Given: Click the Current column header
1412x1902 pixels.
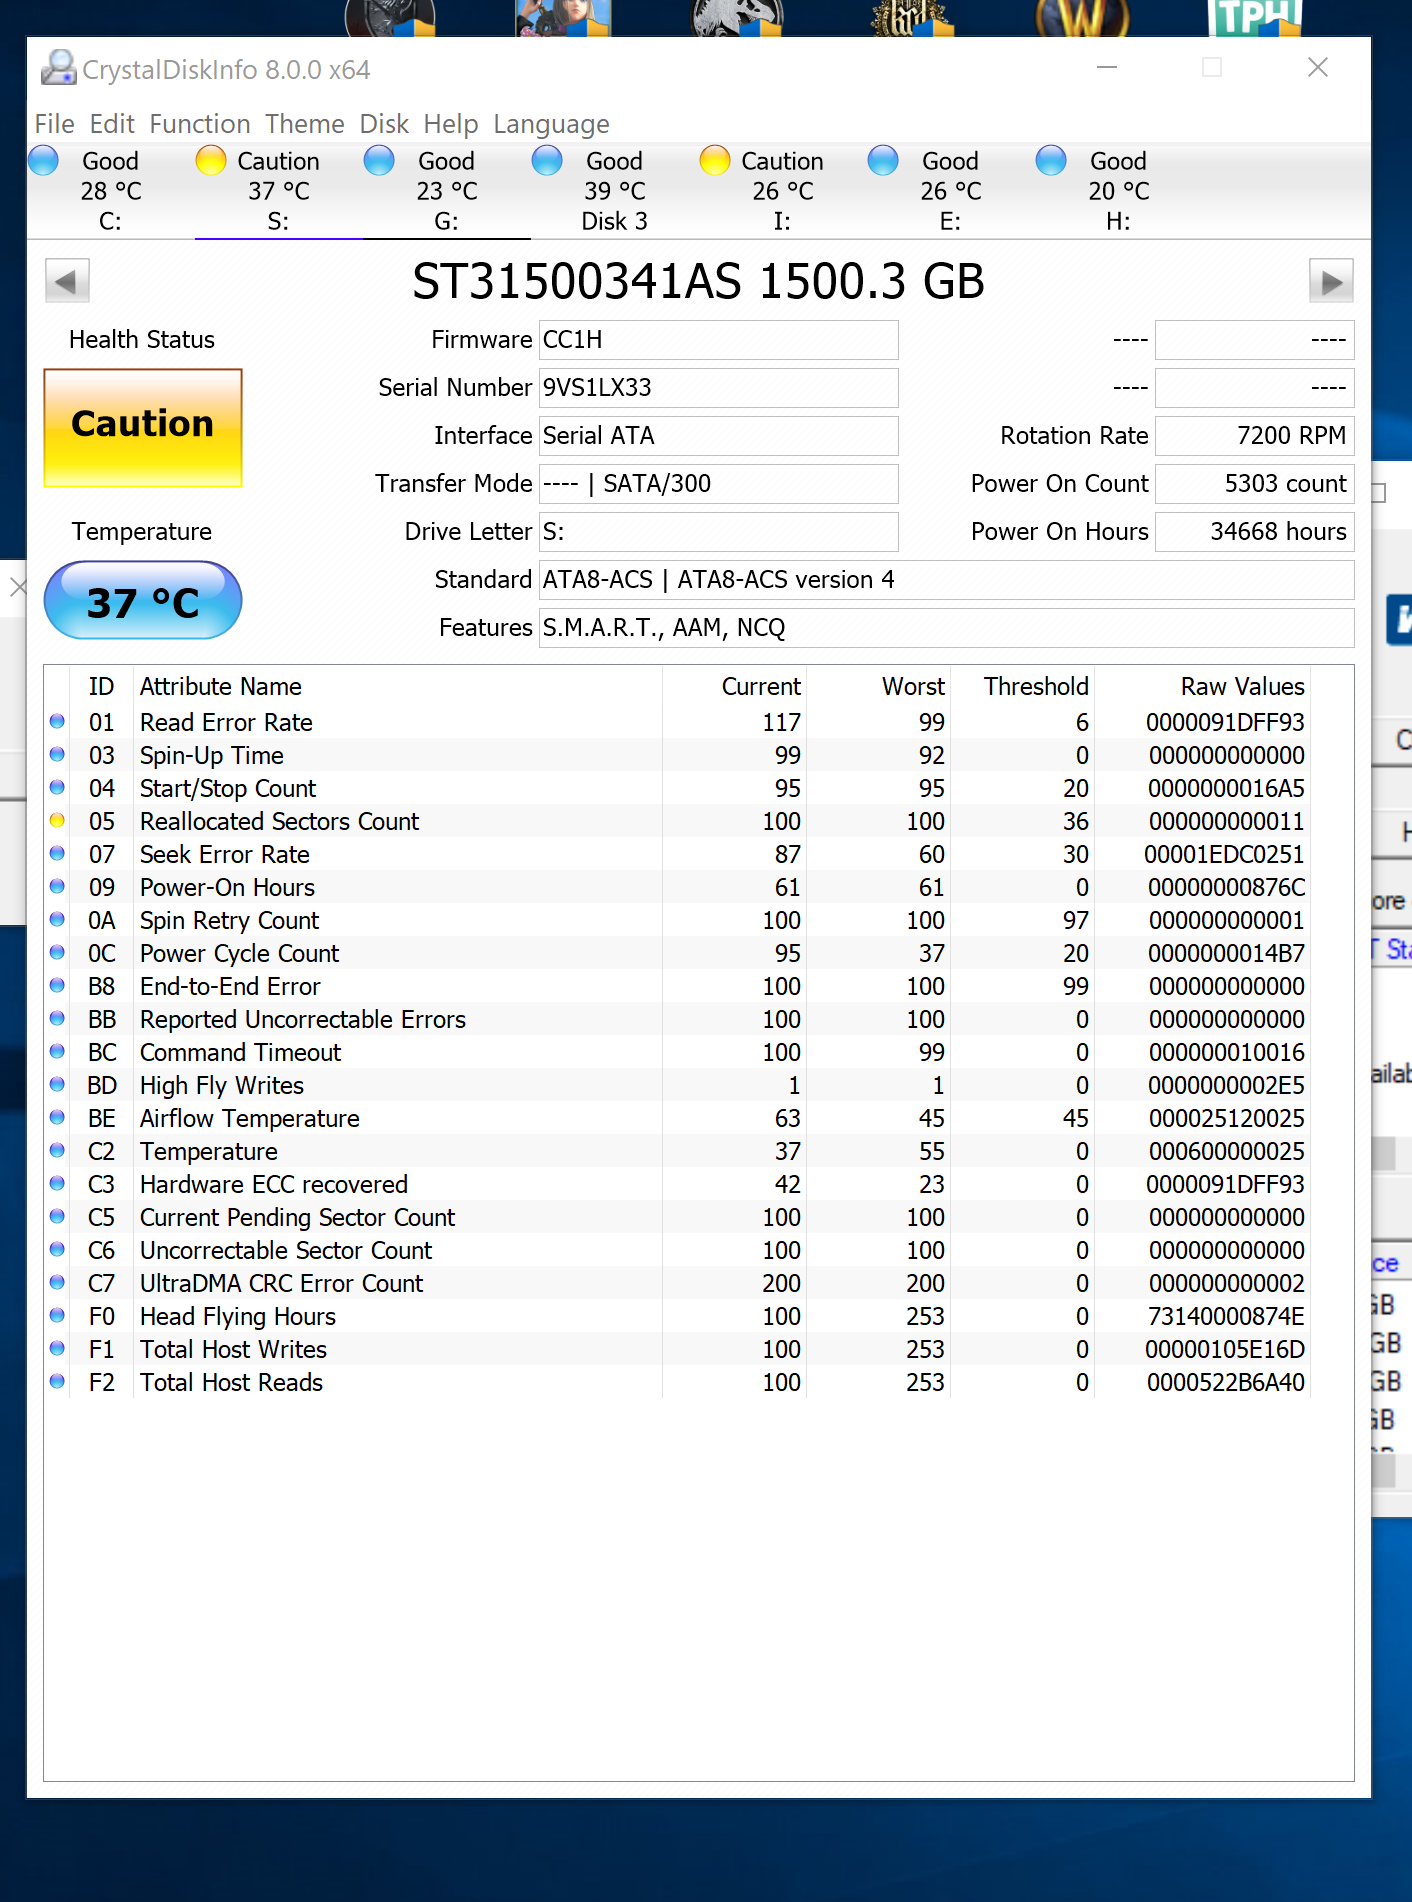Looking at the screenshot, I should point(761,686).
